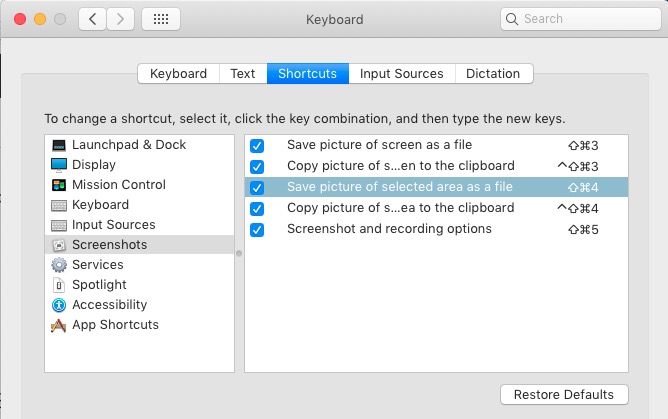This screenshot has height=419, width=668.
Task: Switch to the Input Sources tab
Action: [x=401, y=73]
